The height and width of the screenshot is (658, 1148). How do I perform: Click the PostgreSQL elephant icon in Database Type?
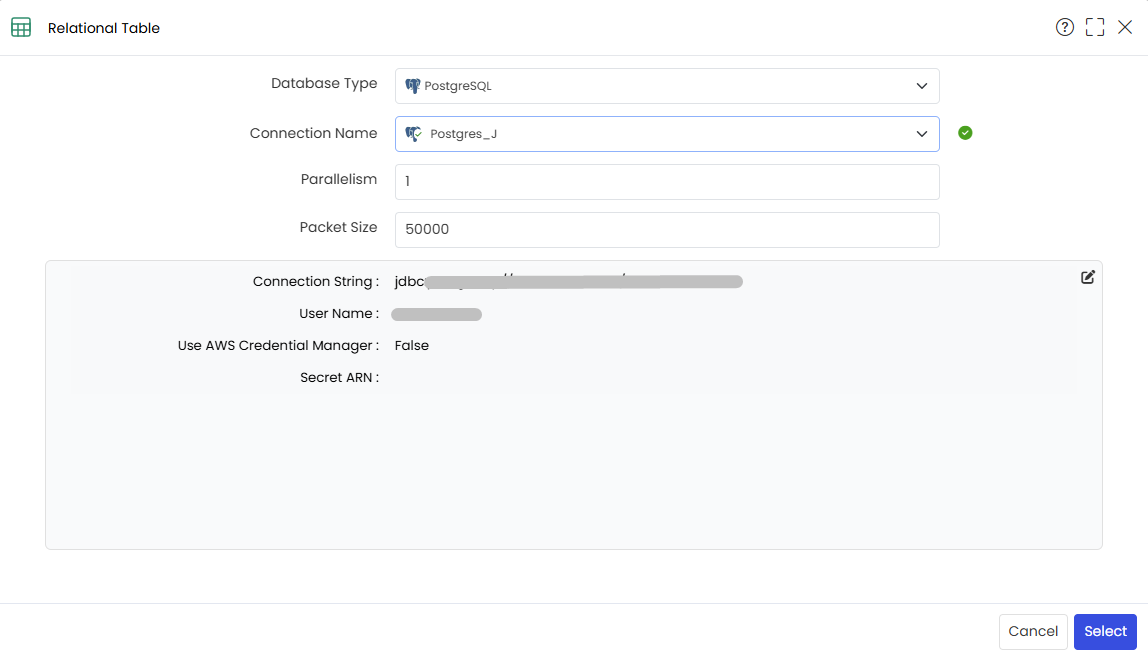pos(413,86)
